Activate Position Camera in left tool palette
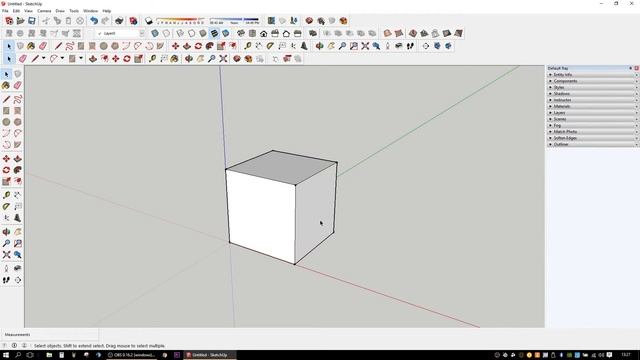The height and width of the screenshot is (360, 640). [6, 269]
